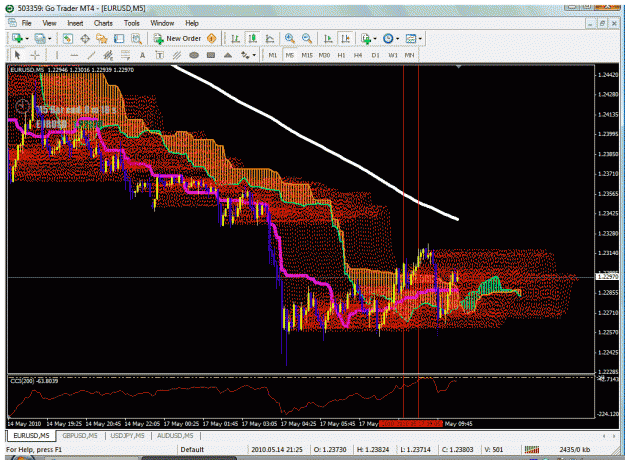Select the M30 timeframe button

[324, 55]
